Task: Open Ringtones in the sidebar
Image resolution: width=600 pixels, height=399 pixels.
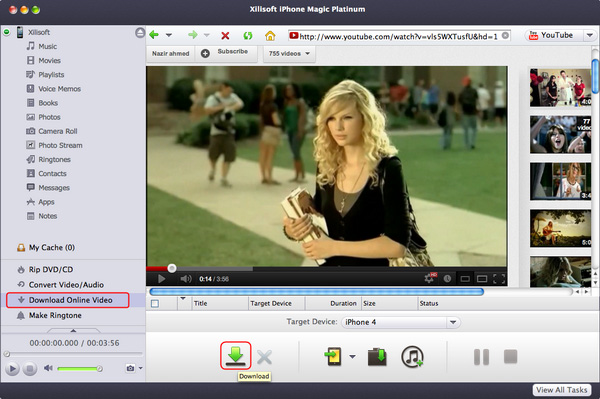Action: pos(54,160)
